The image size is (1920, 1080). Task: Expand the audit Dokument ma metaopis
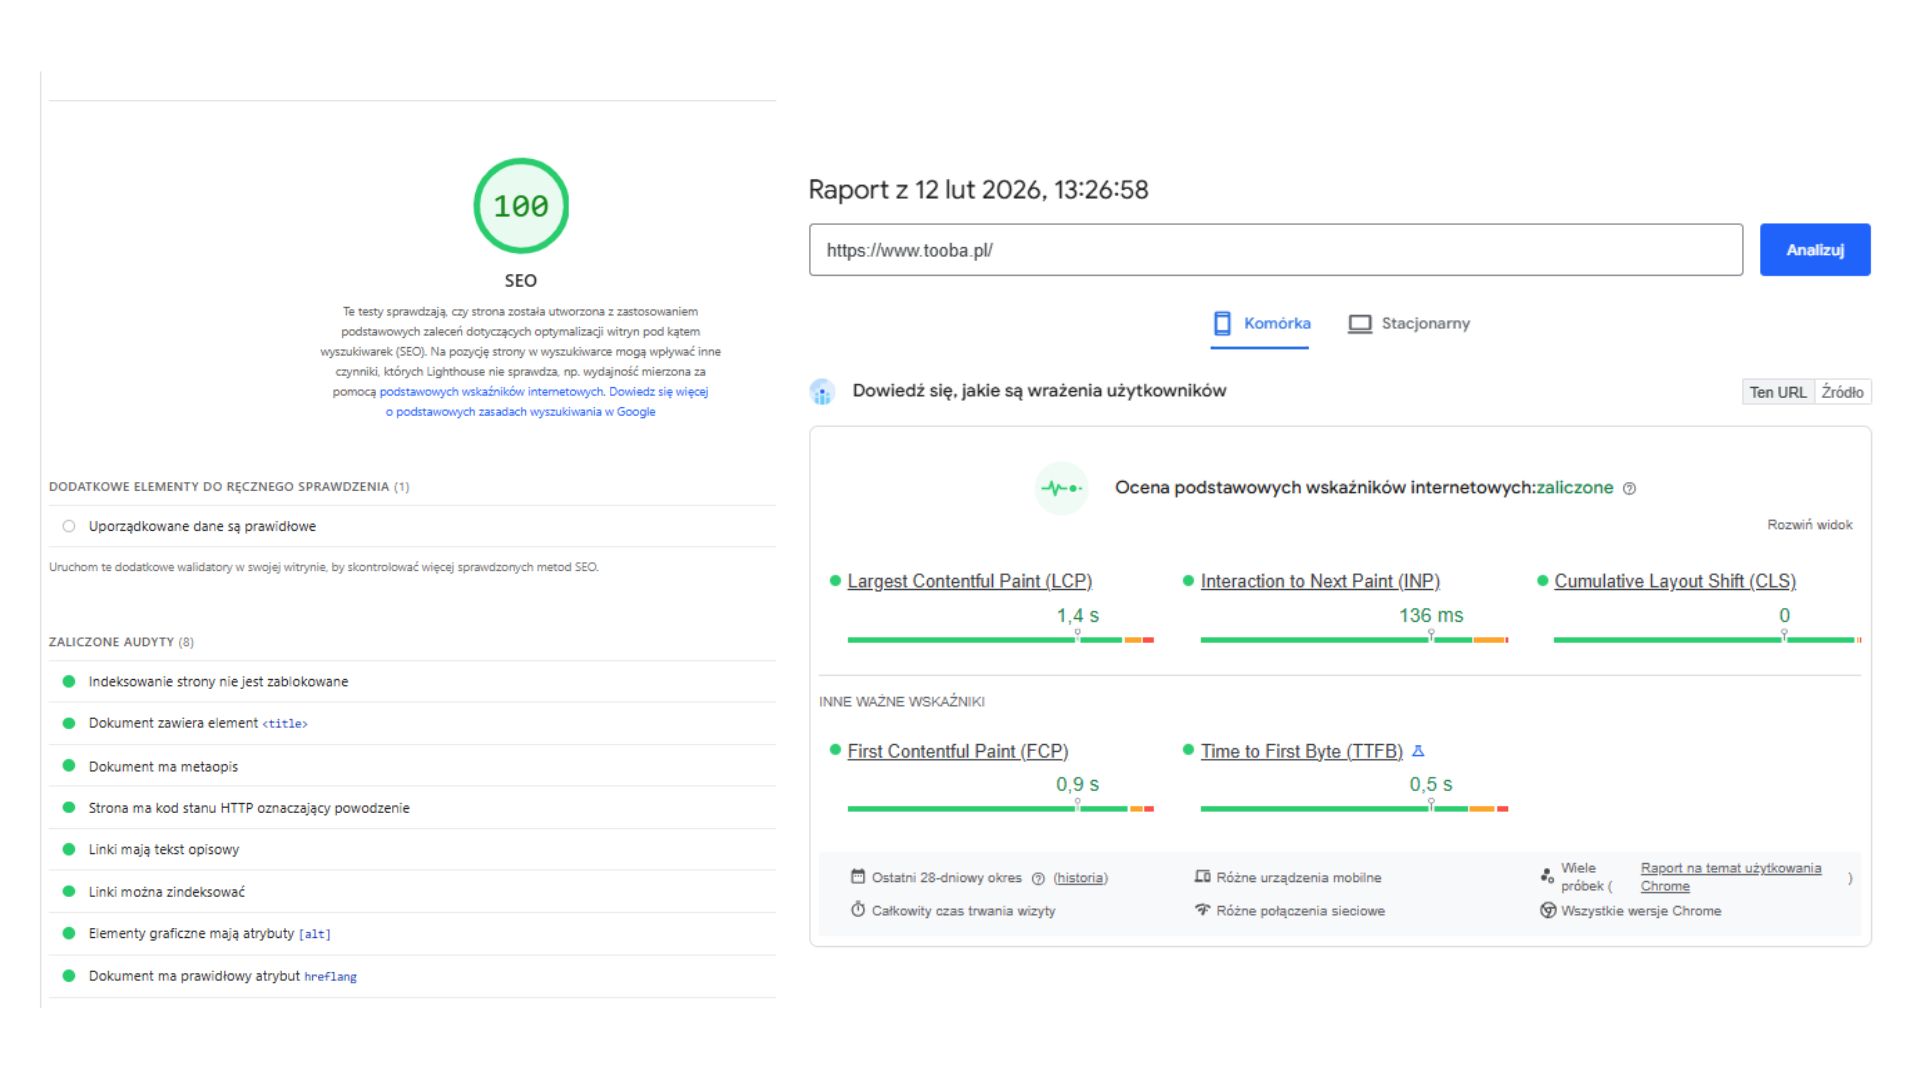[x=163, y=767]
